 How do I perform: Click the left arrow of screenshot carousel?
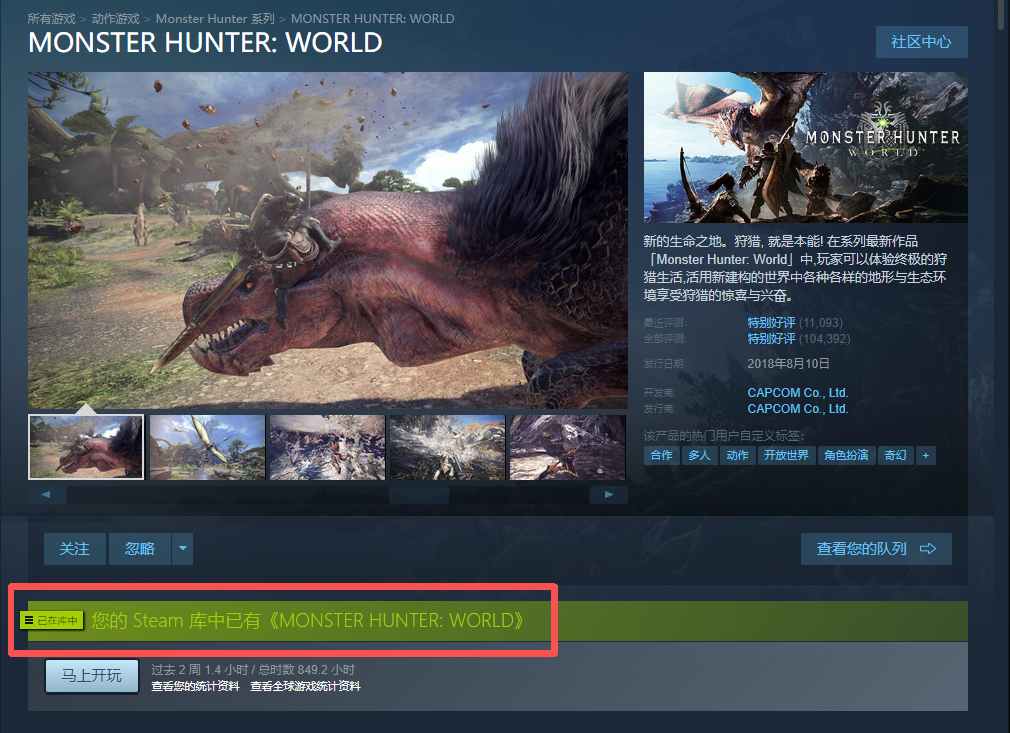point(47,494)
